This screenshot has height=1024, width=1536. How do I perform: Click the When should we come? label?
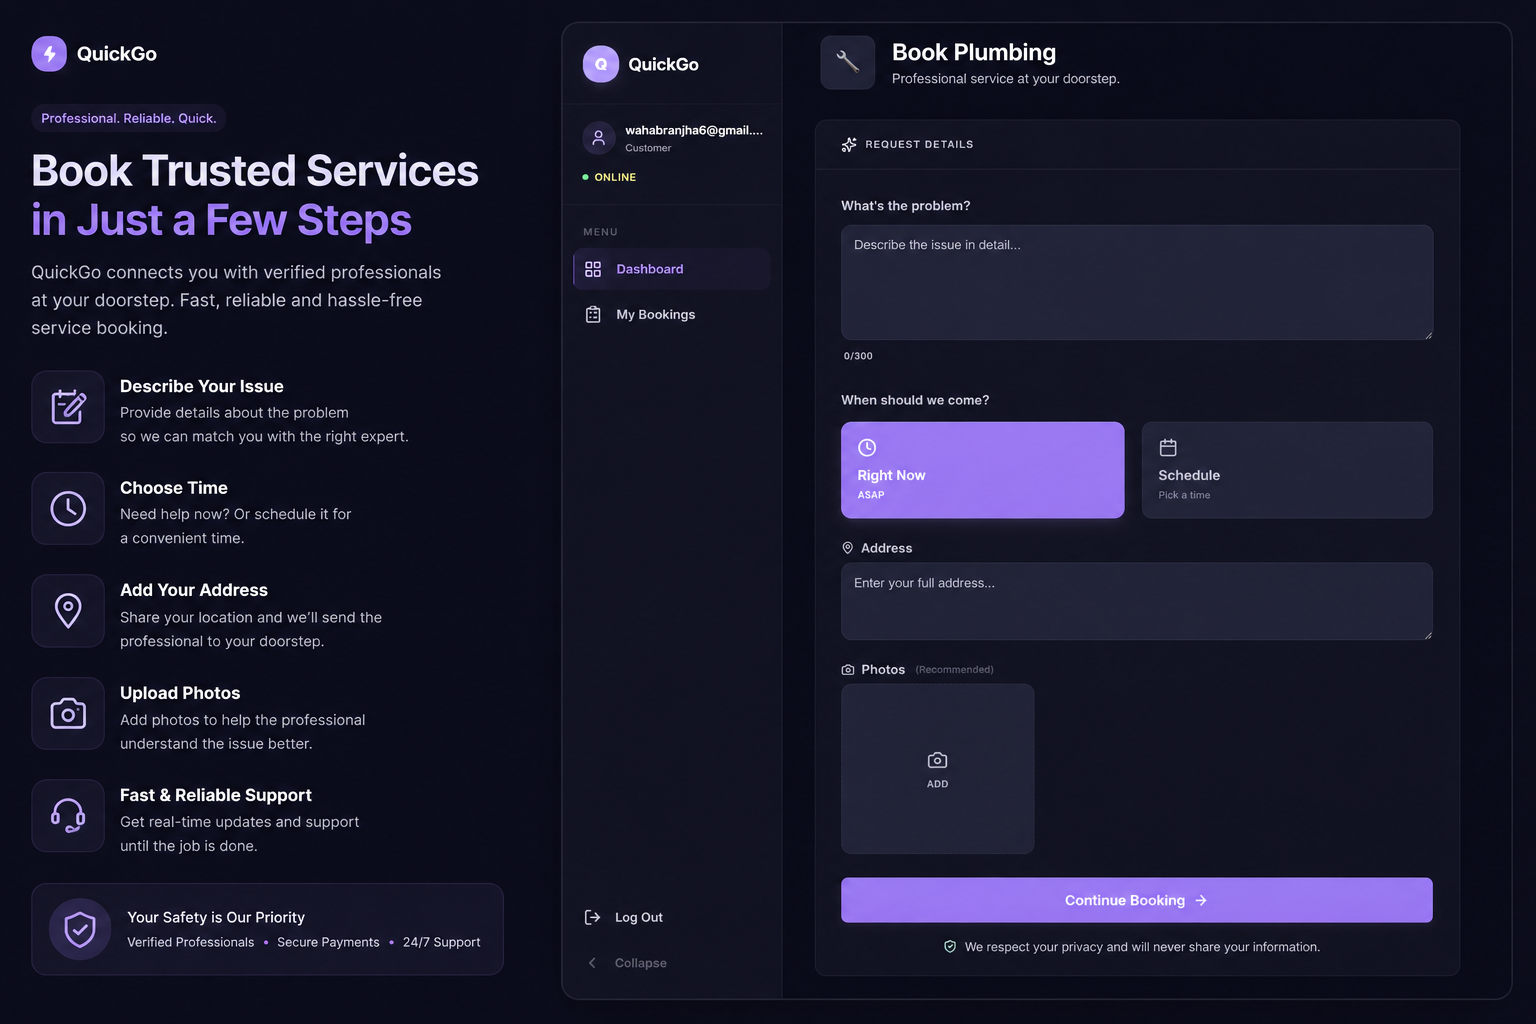point(915,400)
